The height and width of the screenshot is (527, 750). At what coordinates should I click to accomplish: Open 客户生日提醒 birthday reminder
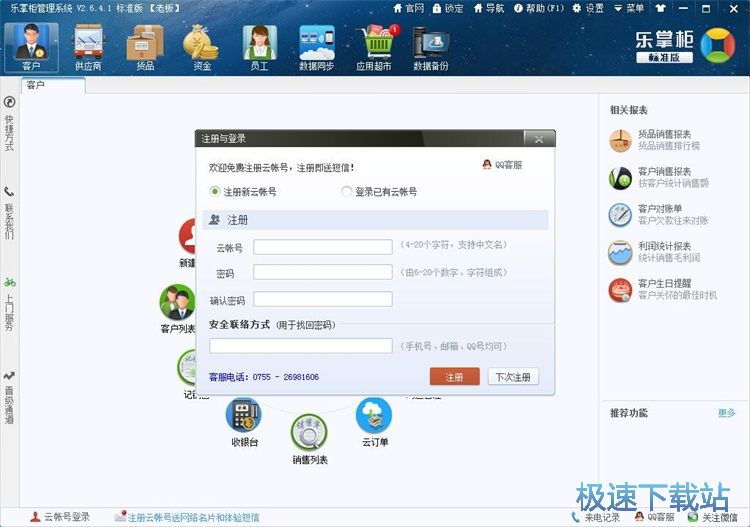pos(663,289)
